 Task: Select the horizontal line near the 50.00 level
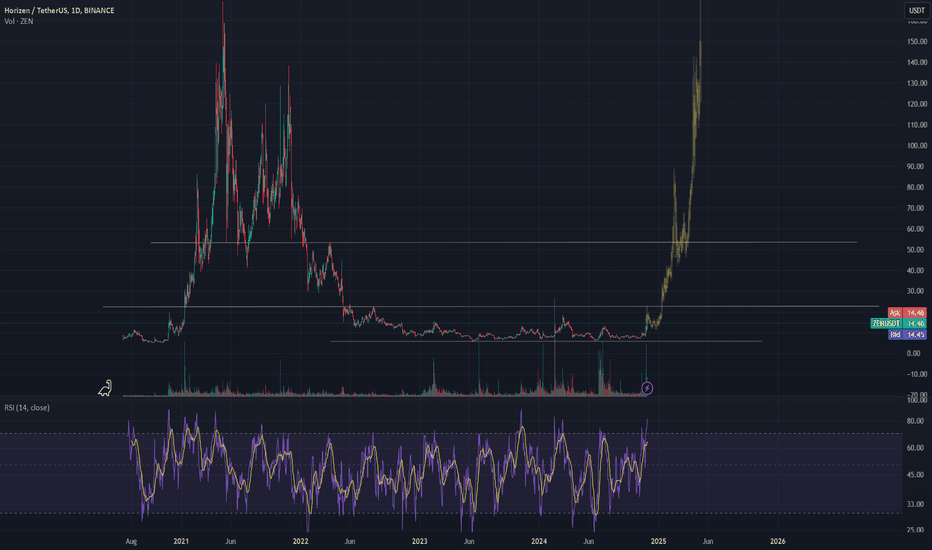click(x=504, y=242)
